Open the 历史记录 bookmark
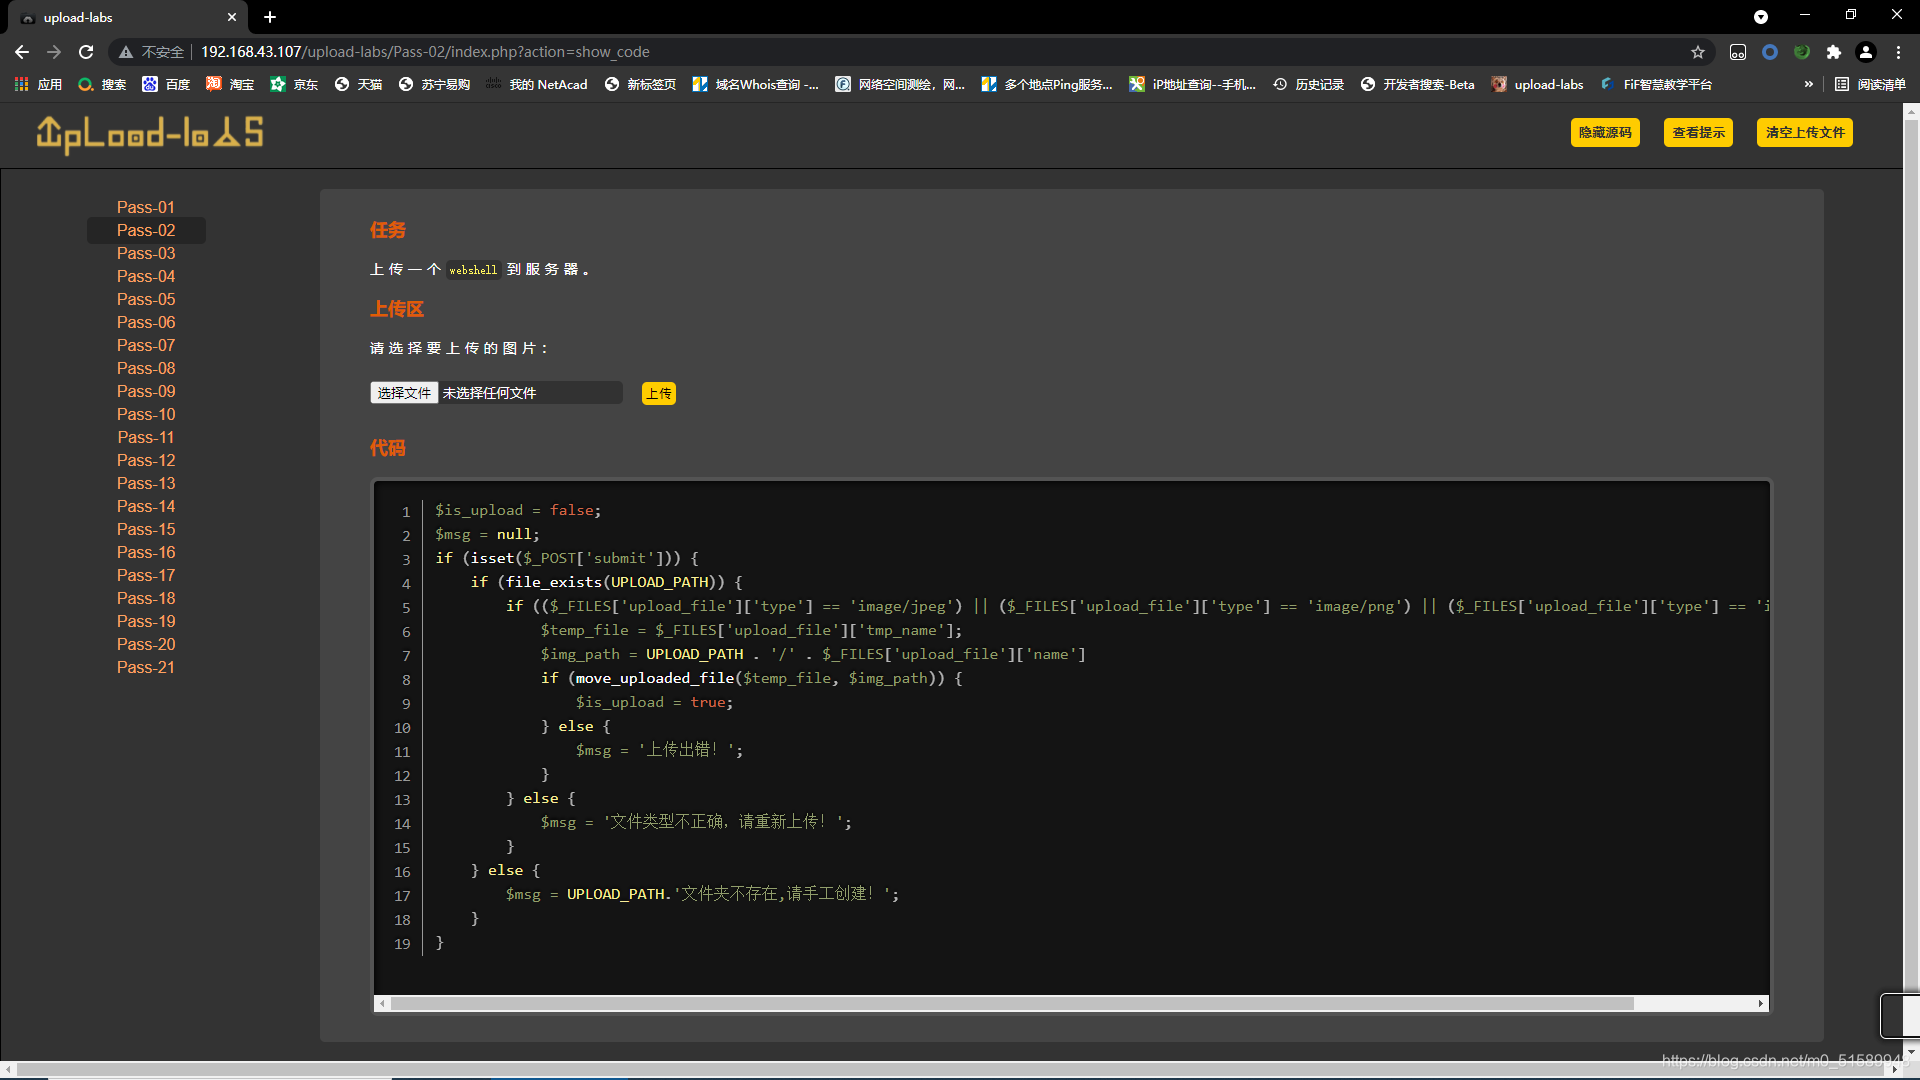The height and width of the screenshot is (1080, 1920). point(1308,84)
